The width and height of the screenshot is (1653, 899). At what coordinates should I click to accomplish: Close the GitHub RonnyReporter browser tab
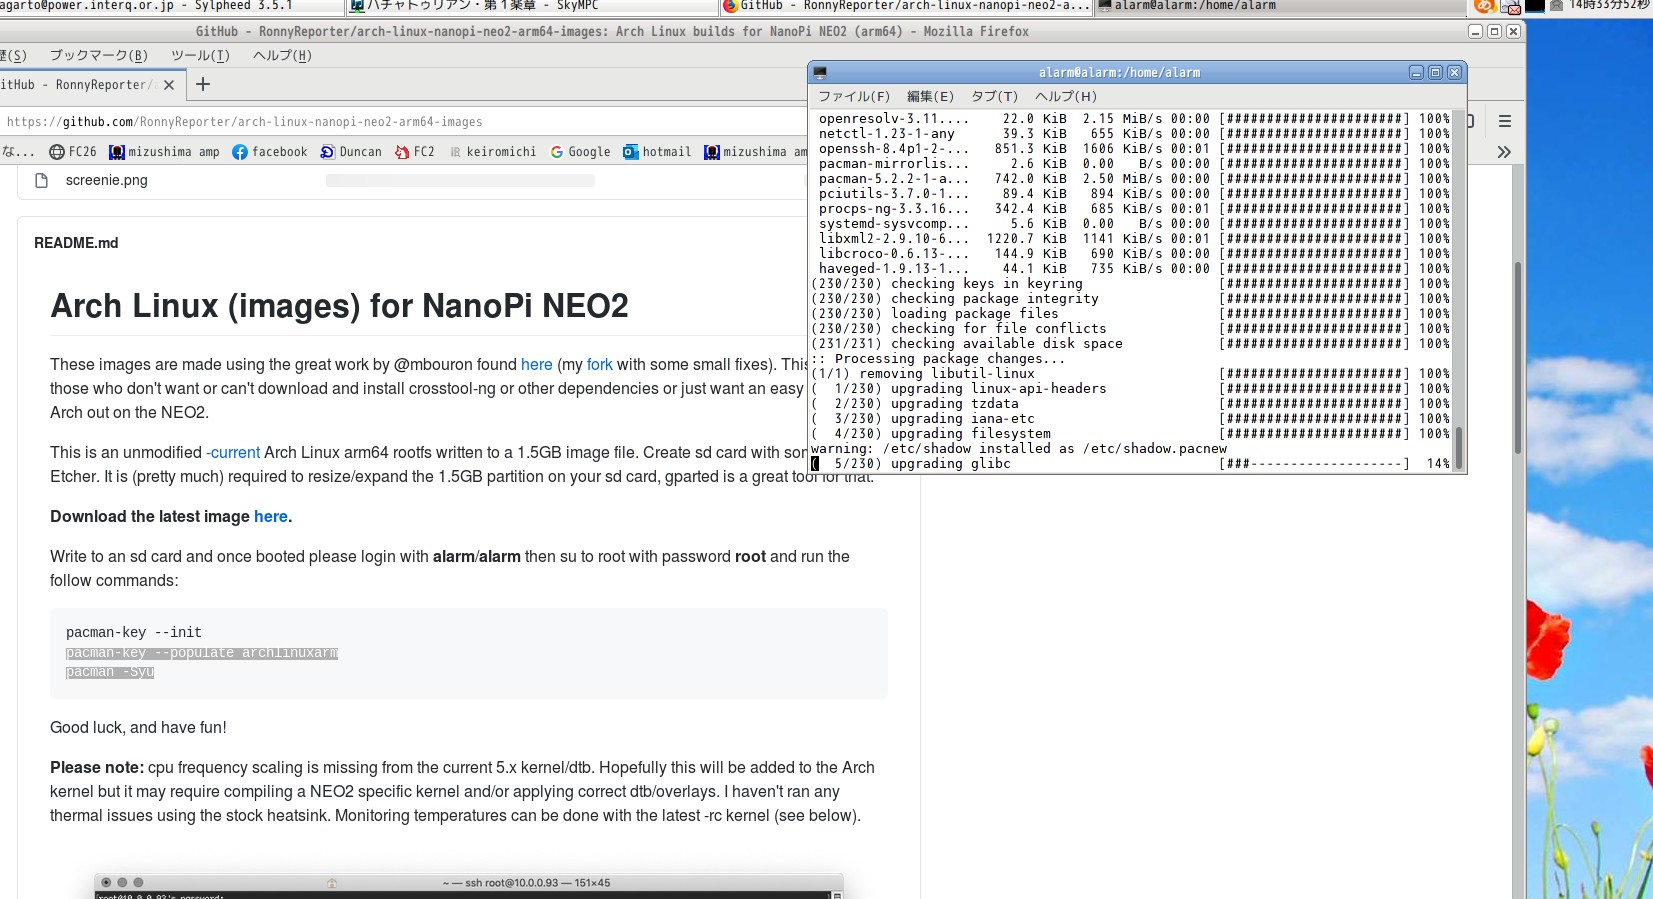tap(169, 85)
